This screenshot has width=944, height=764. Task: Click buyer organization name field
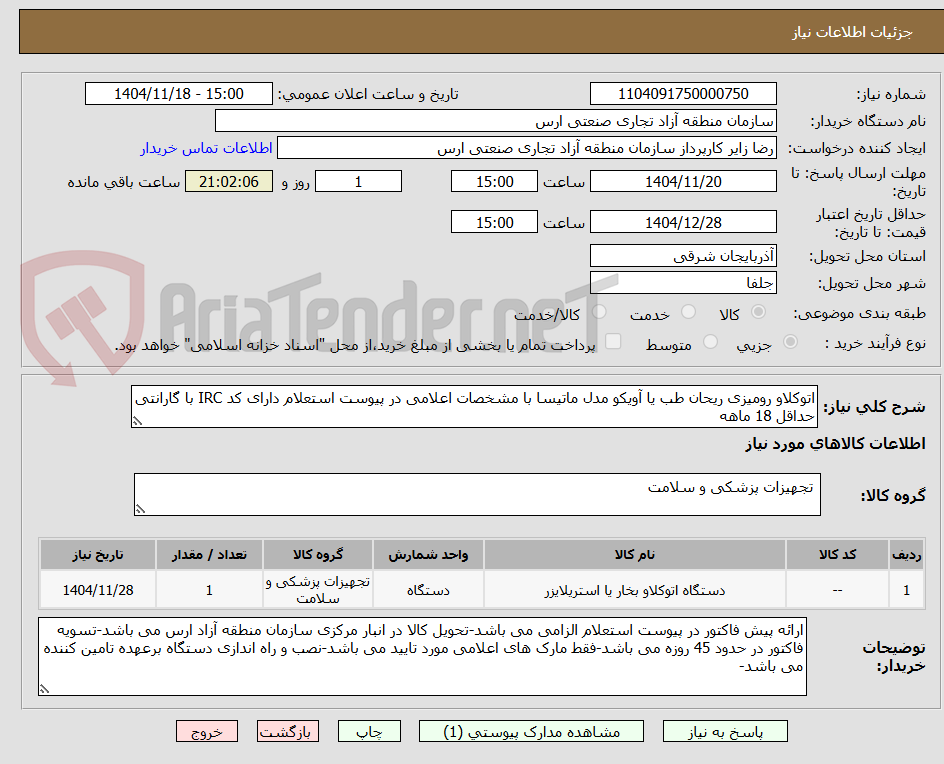coord(495,121)
